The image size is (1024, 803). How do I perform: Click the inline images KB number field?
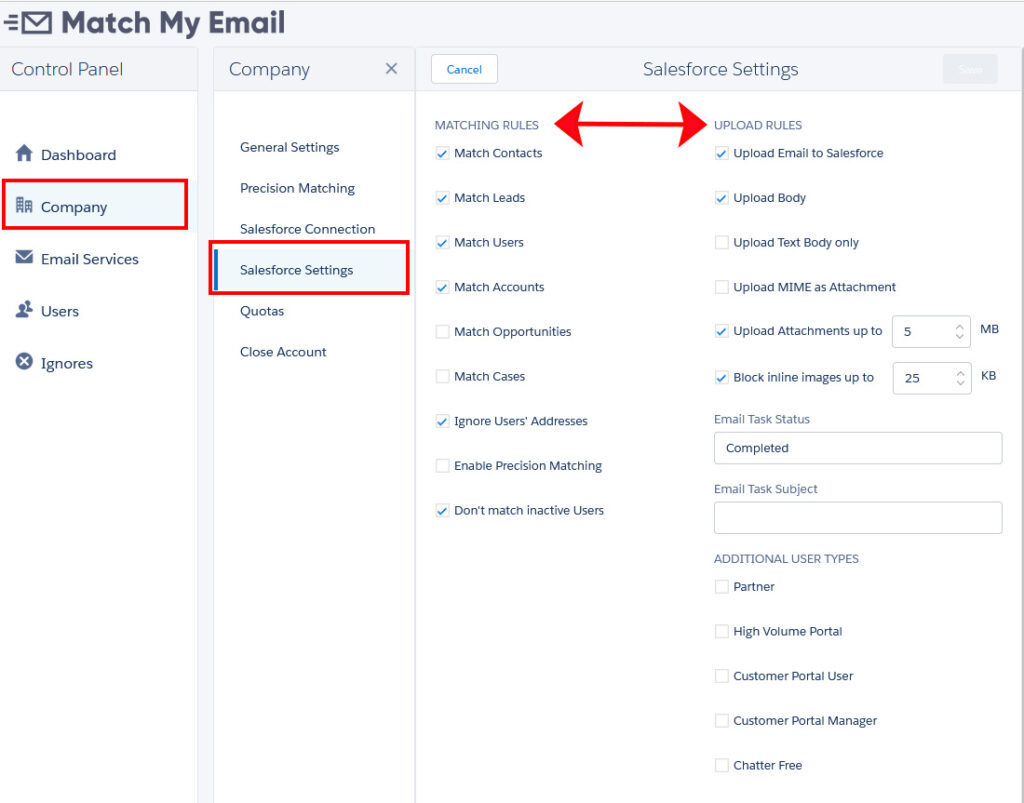[x=932, y=378]
